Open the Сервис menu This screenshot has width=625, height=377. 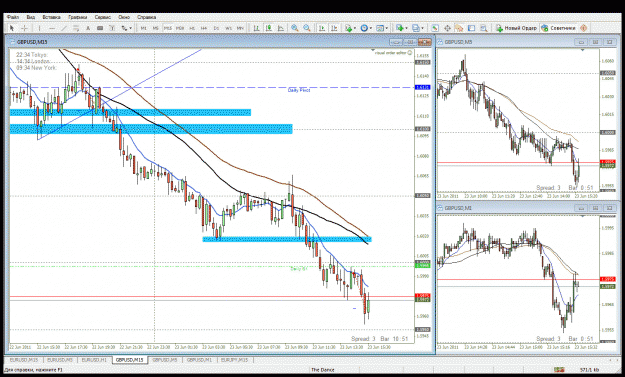pyautogui.click(x=103, y=17)
